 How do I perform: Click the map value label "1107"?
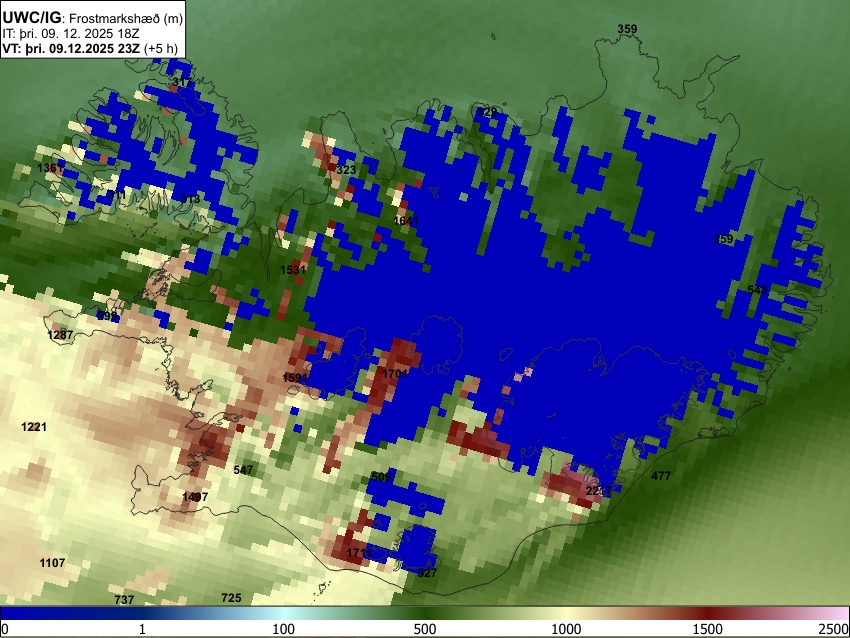(52, 563)
